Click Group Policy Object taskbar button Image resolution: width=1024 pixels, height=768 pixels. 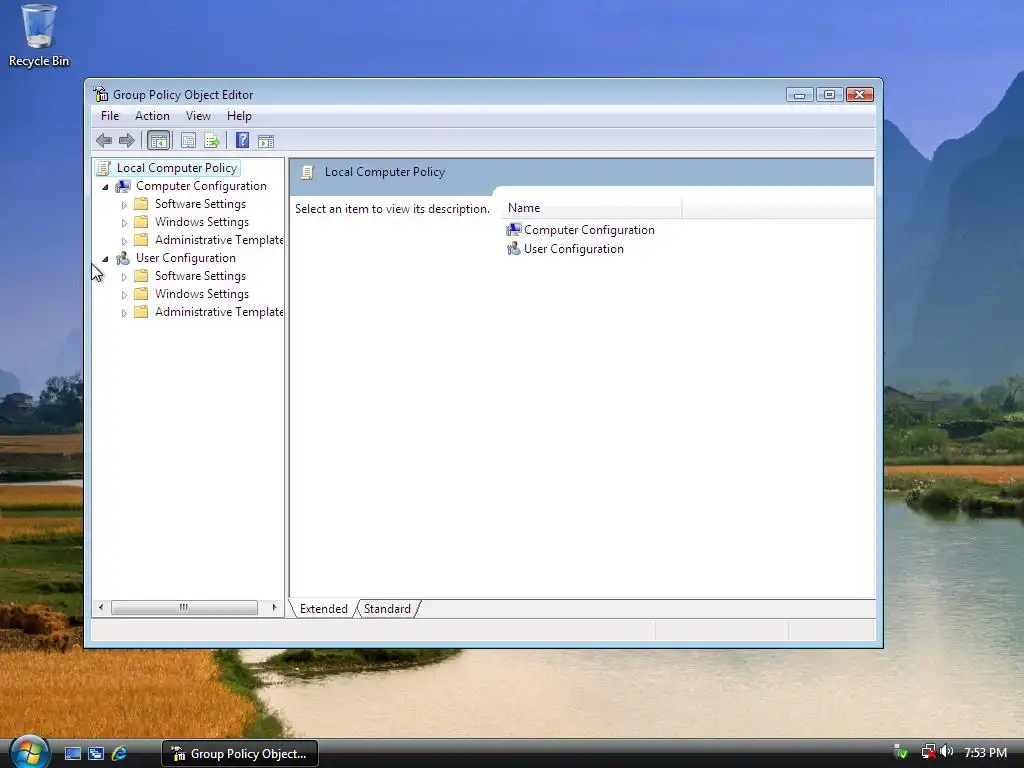pyautogui.click(x=240, y=754)
